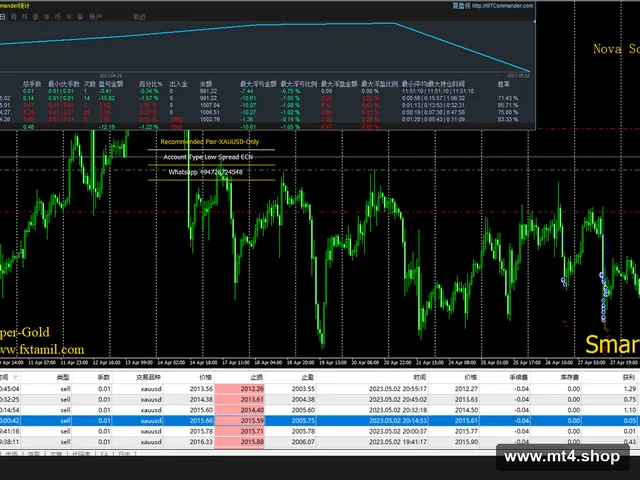The image size is (640, 480).
Task: Switch to the 季 (quarter) statistics tab
Action: [36, 17]
